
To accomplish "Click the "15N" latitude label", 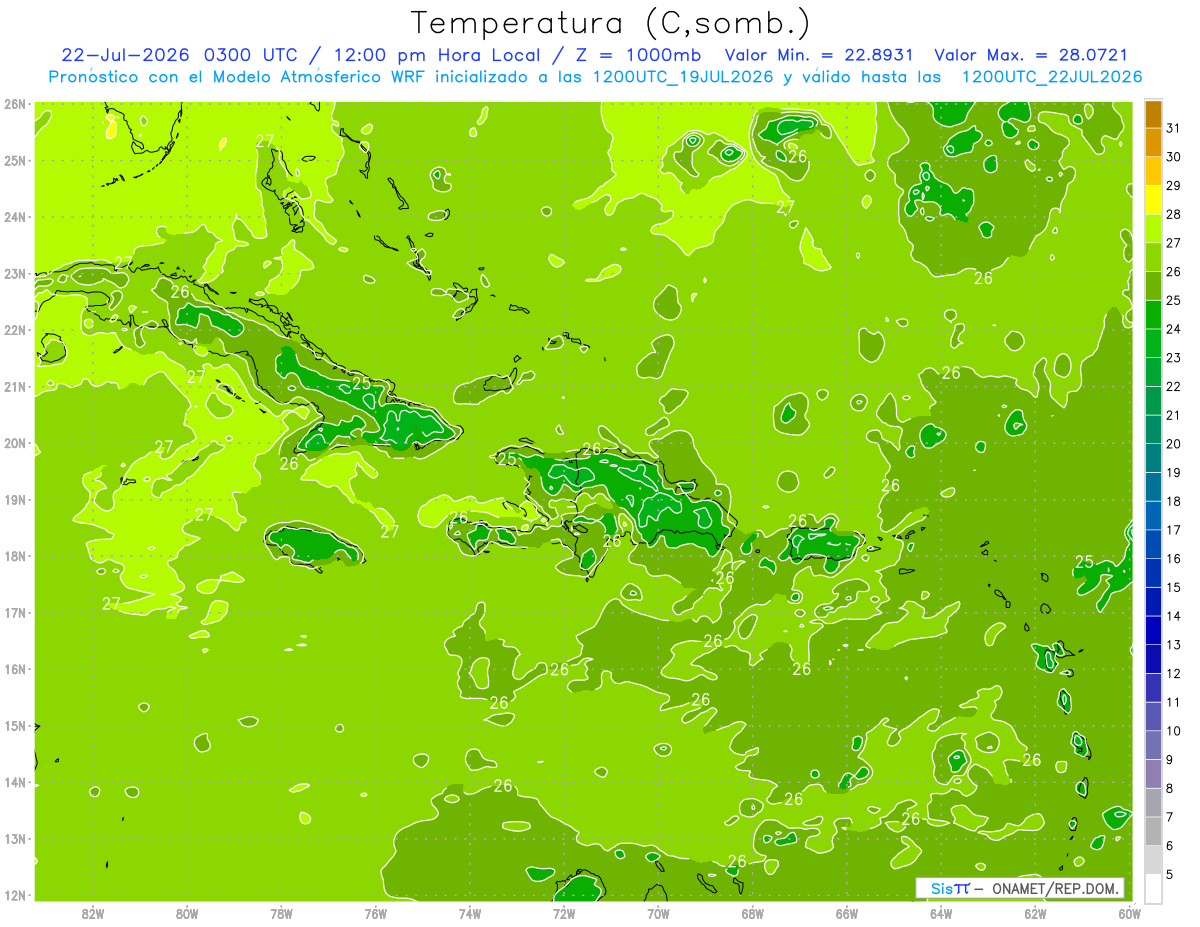I will coord(14,725).
